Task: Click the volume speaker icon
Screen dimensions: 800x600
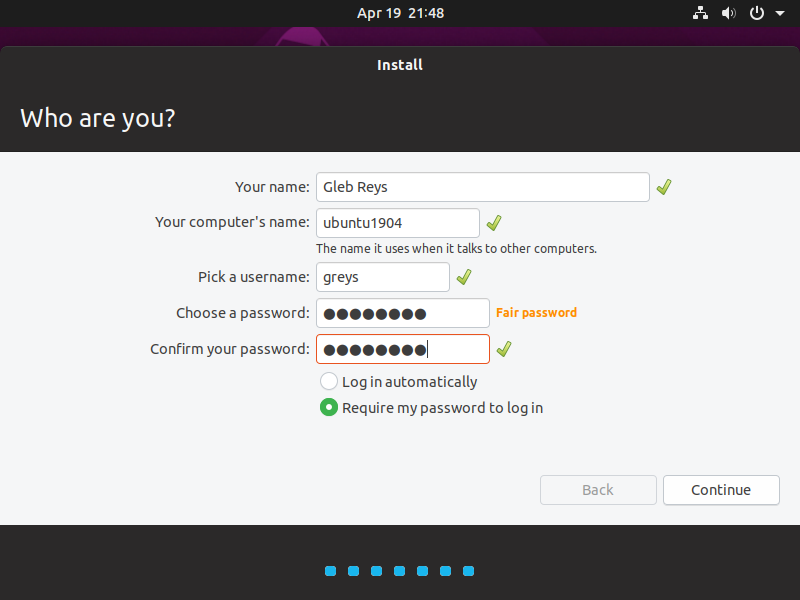Action: coord(728,13)
